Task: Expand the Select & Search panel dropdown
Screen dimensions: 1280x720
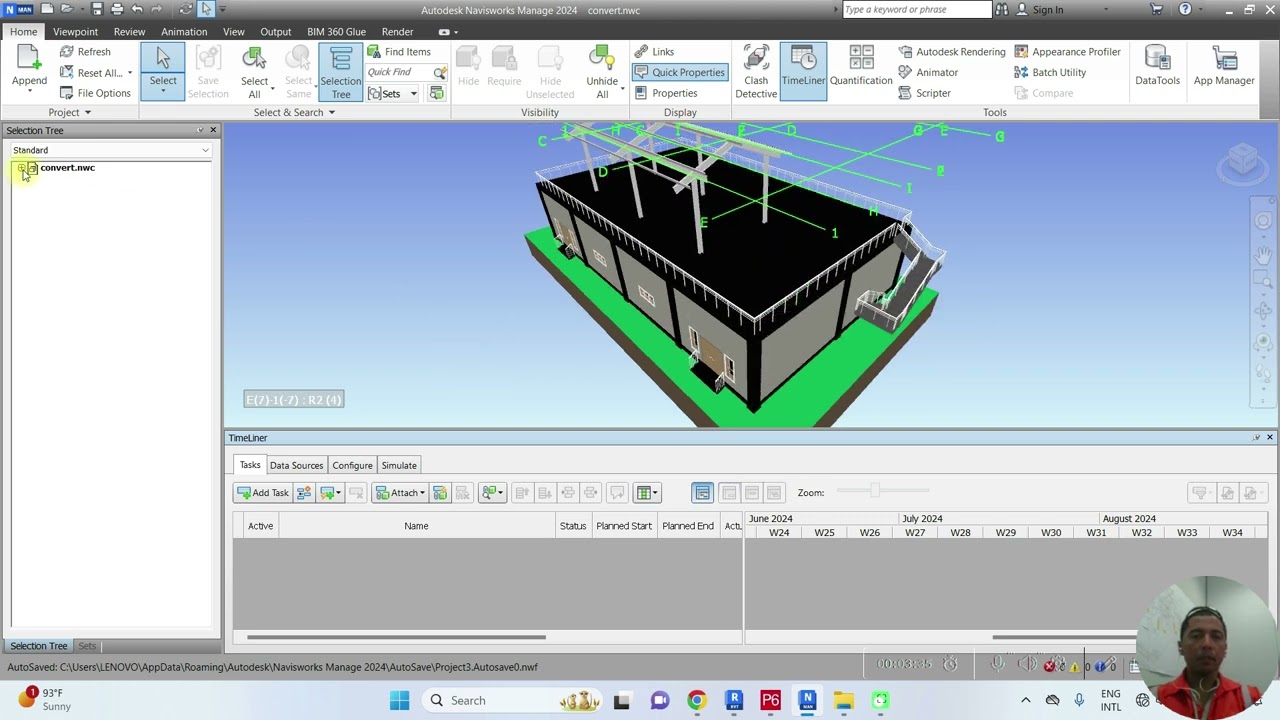Action: pos(293,113)
